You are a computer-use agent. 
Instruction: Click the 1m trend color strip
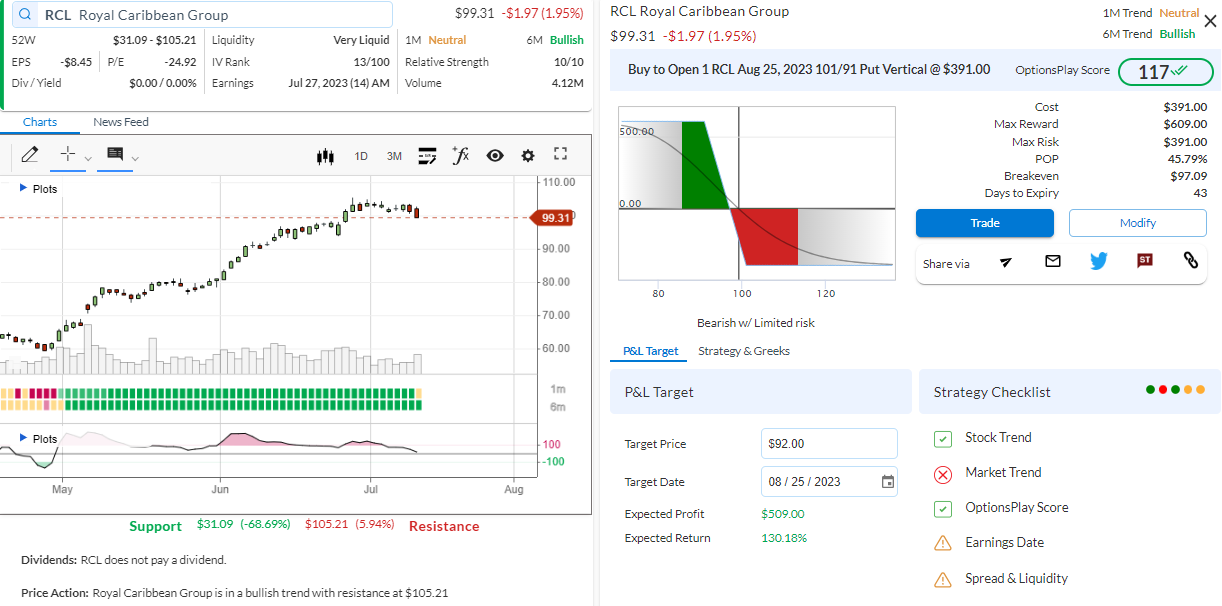(x=209, y=393)
